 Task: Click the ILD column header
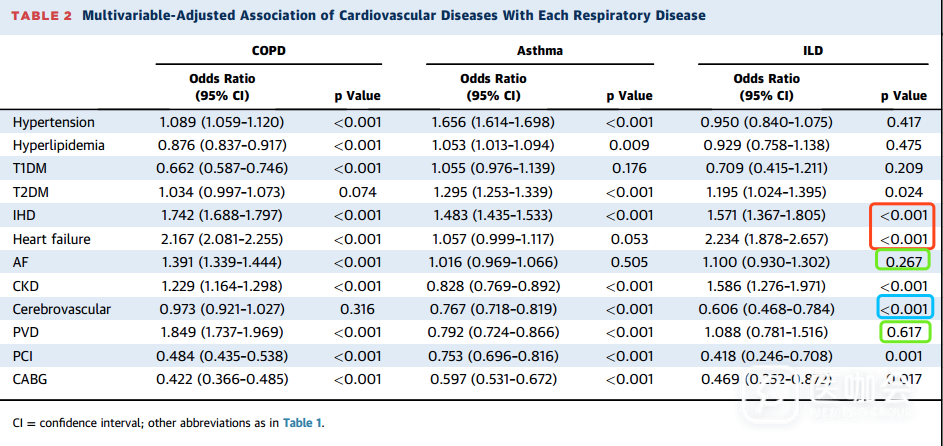[x=812, y=49]
